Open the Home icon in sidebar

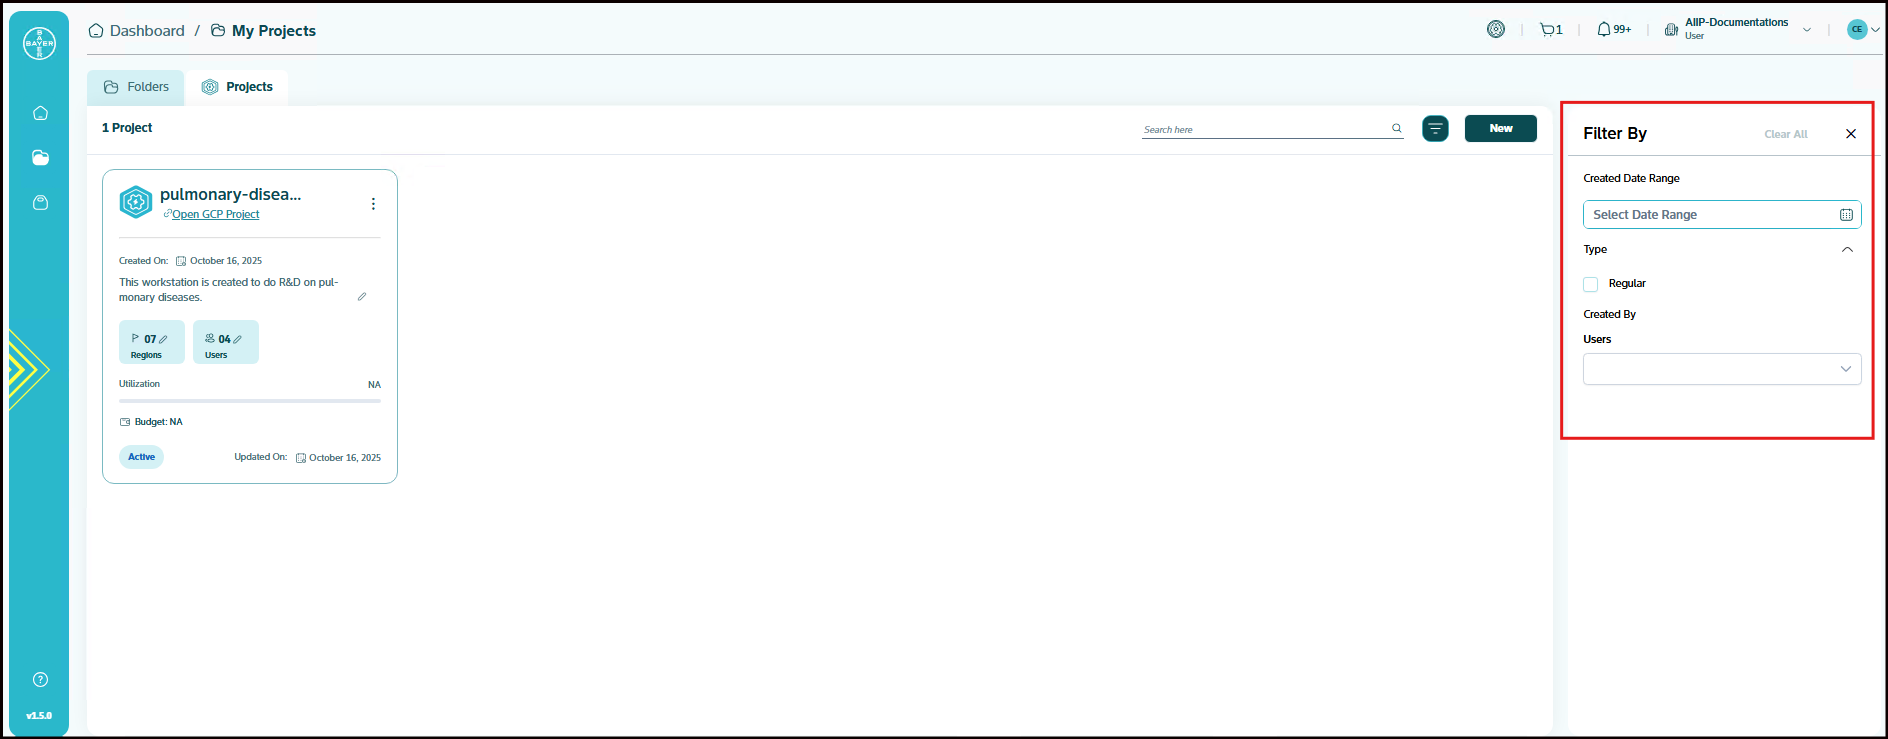[x=40, y=113]
